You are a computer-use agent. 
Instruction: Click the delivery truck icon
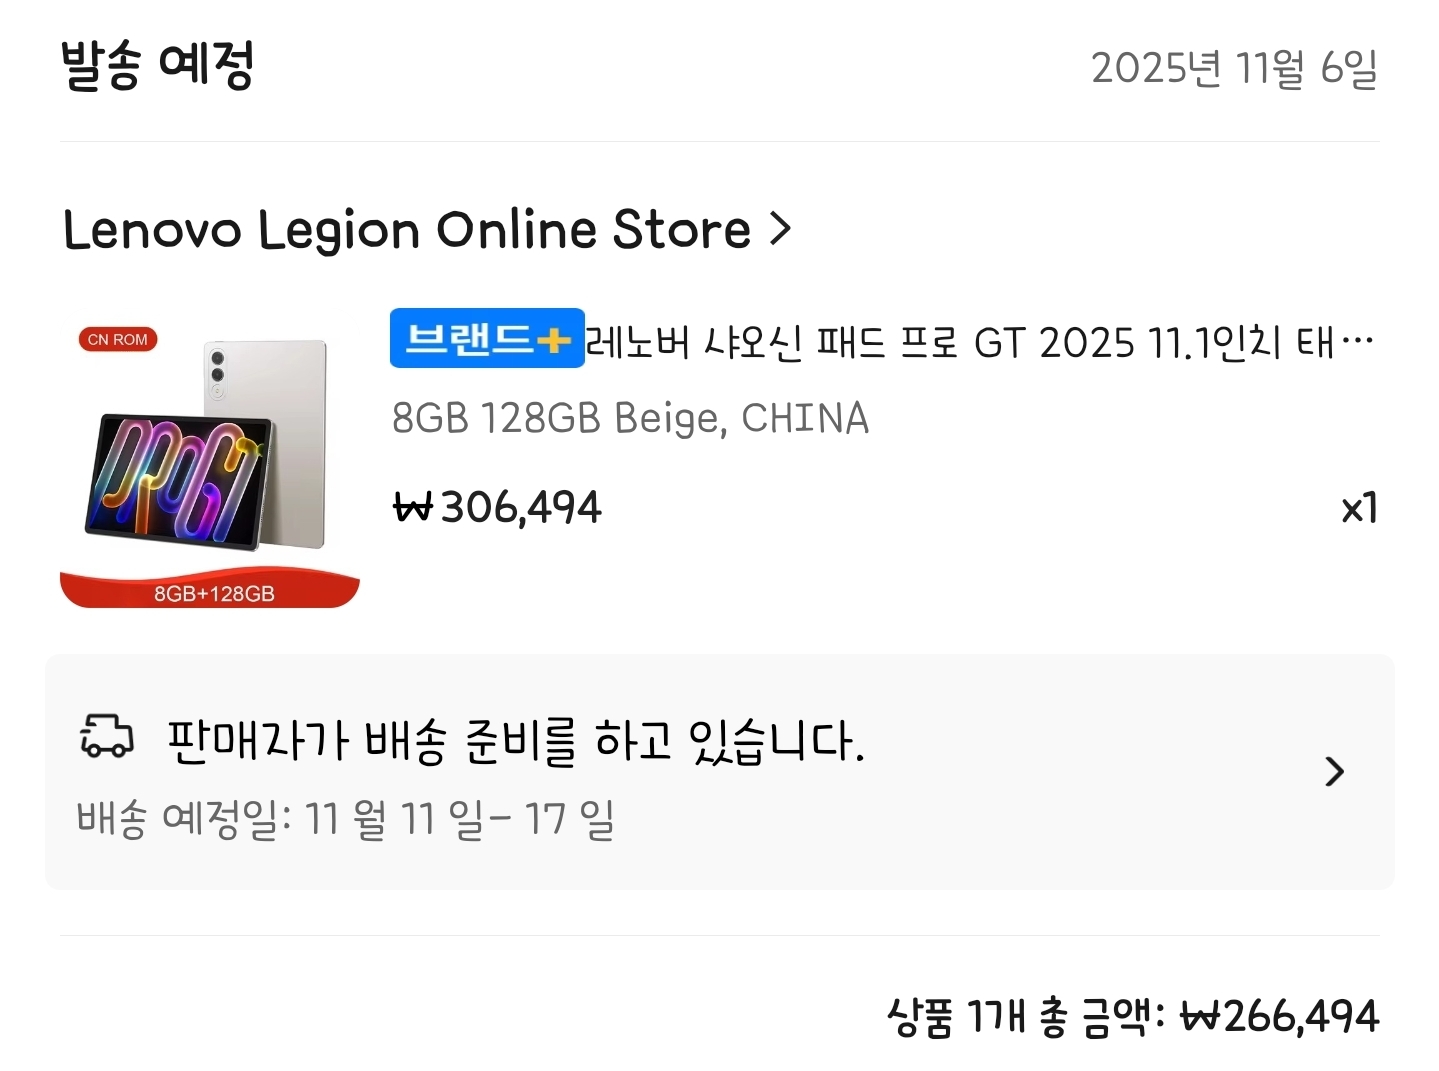(x=106, y=737)
